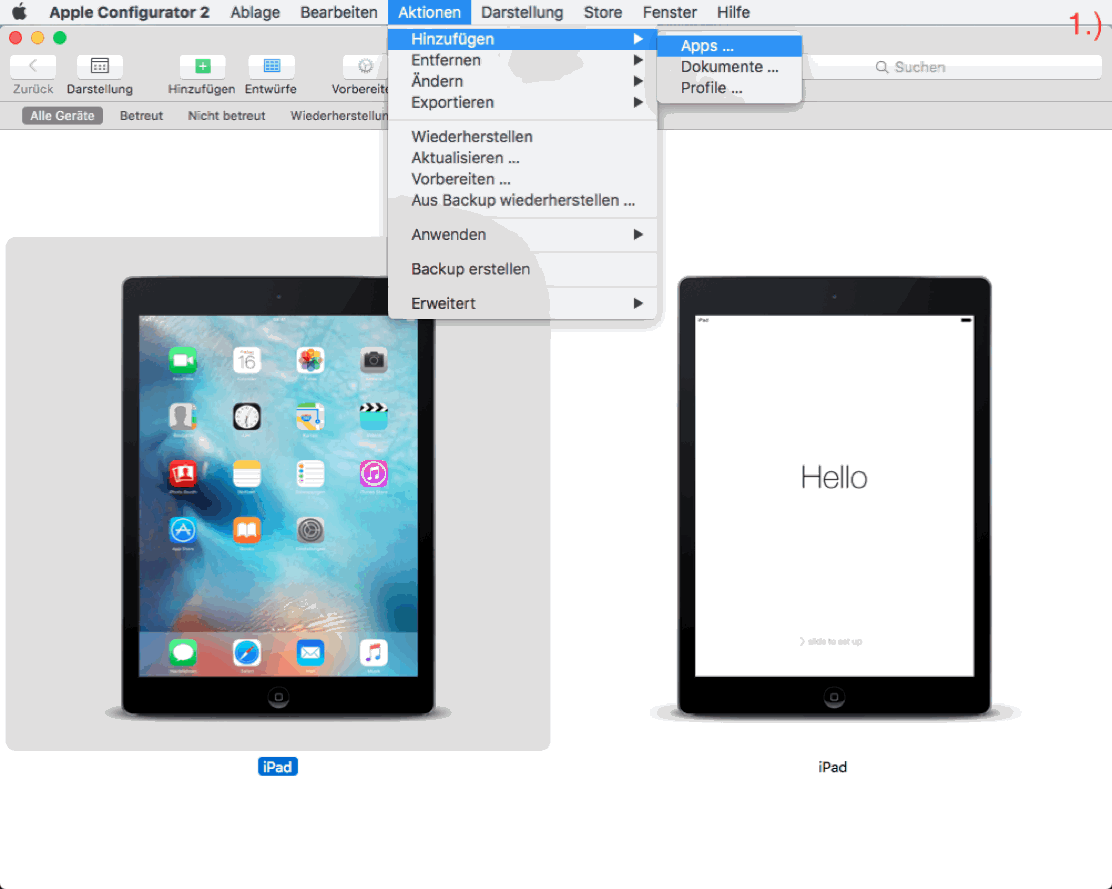
Task: Select the Alle Geräte filter tab
Action: (62, 116)
